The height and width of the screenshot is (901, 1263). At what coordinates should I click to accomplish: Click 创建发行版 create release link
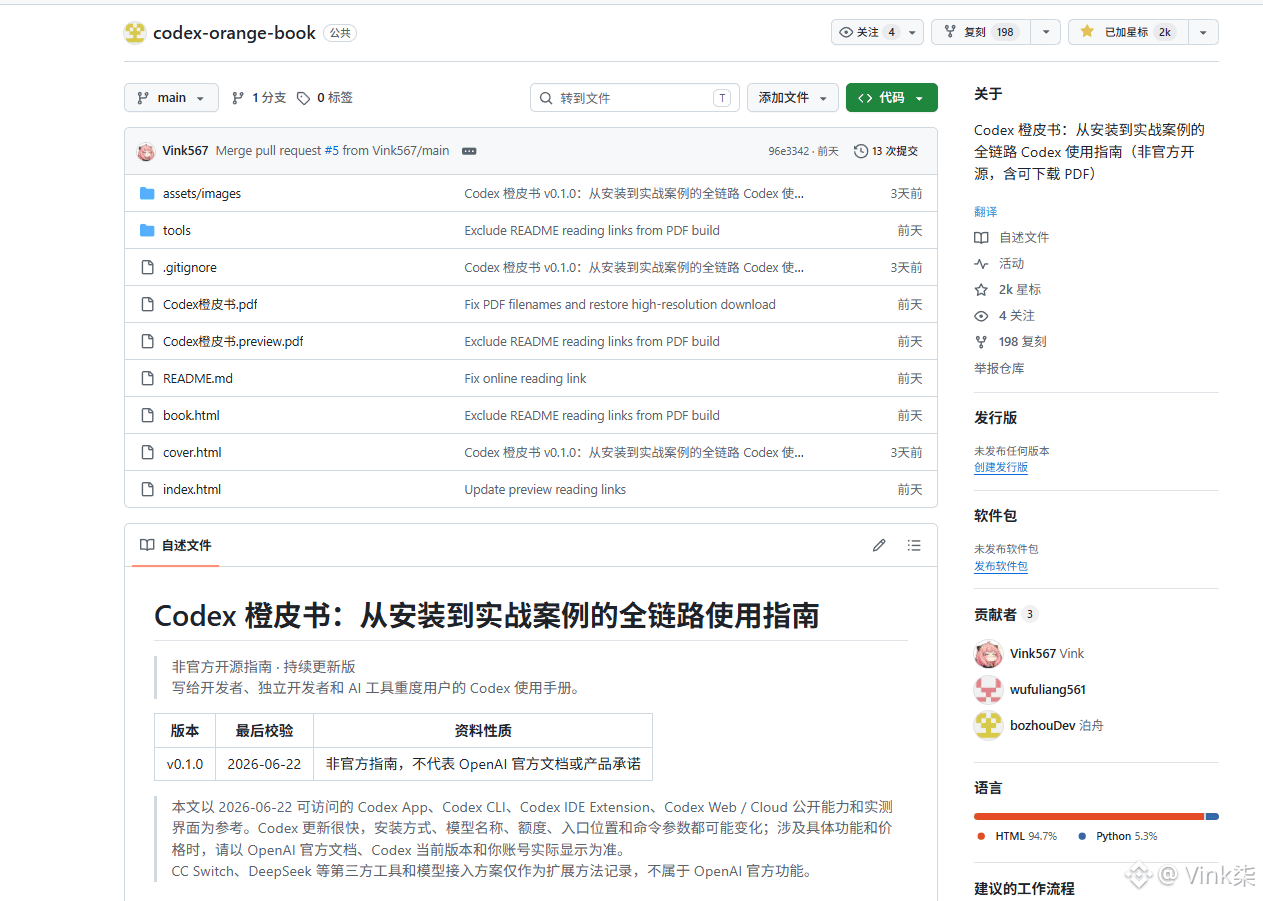1001,467
